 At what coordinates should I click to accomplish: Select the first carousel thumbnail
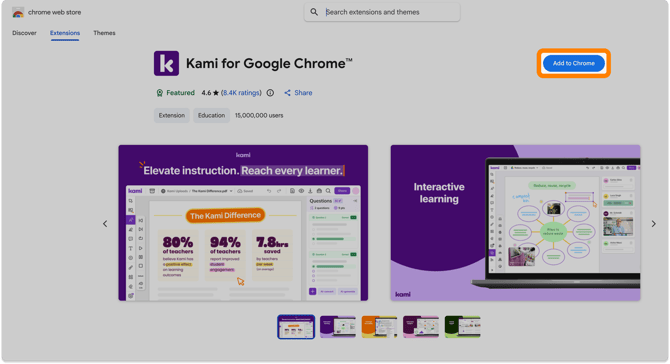[296, 327]
